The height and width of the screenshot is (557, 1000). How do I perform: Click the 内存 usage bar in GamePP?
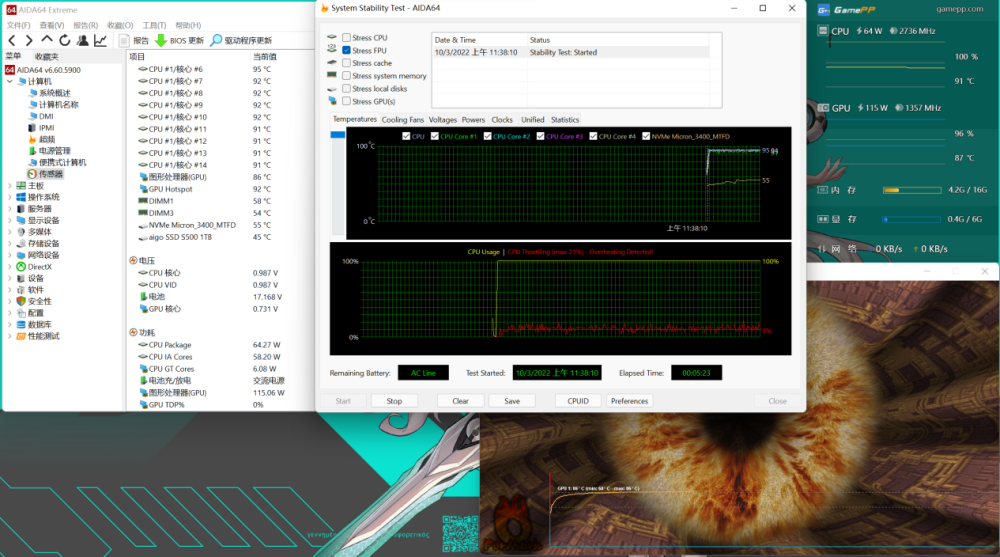pos(912,190)
